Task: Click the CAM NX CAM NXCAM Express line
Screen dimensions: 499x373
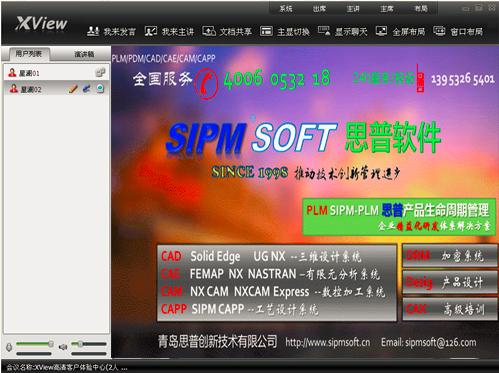Action: click(x=273, y=292)
